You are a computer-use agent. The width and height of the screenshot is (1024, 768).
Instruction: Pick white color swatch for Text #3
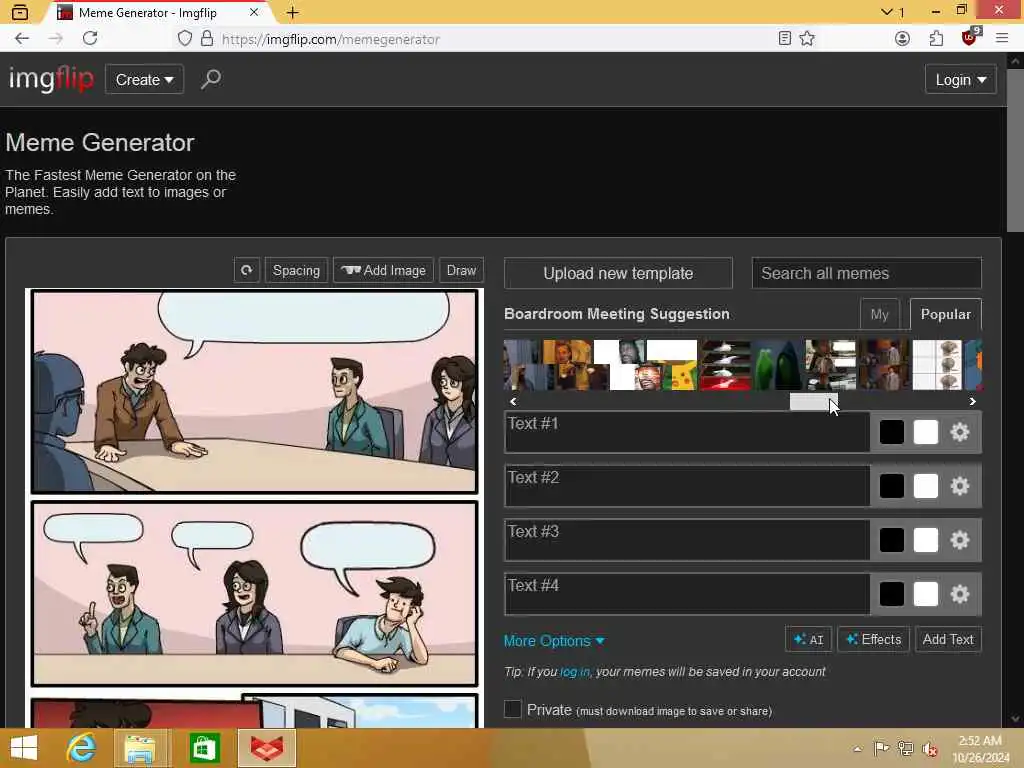point(925,540)
